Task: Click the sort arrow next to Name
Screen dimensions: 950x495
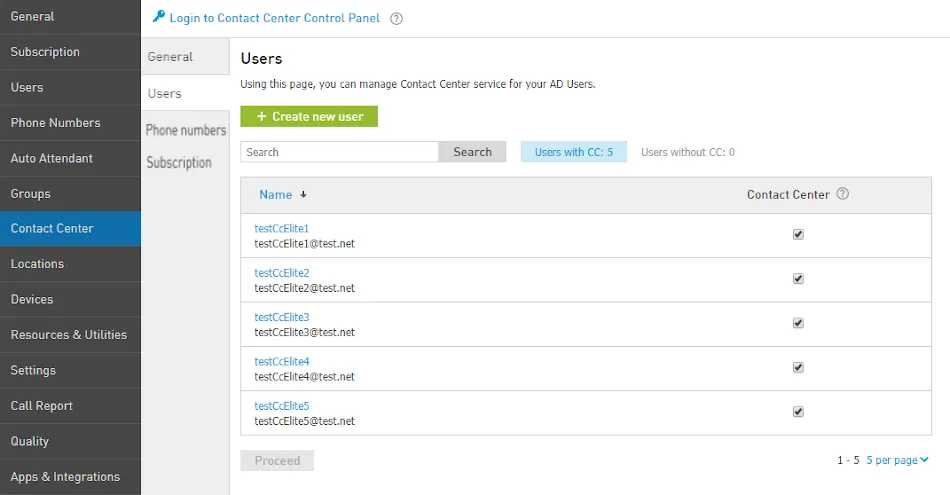Action: tap(303, 194)
